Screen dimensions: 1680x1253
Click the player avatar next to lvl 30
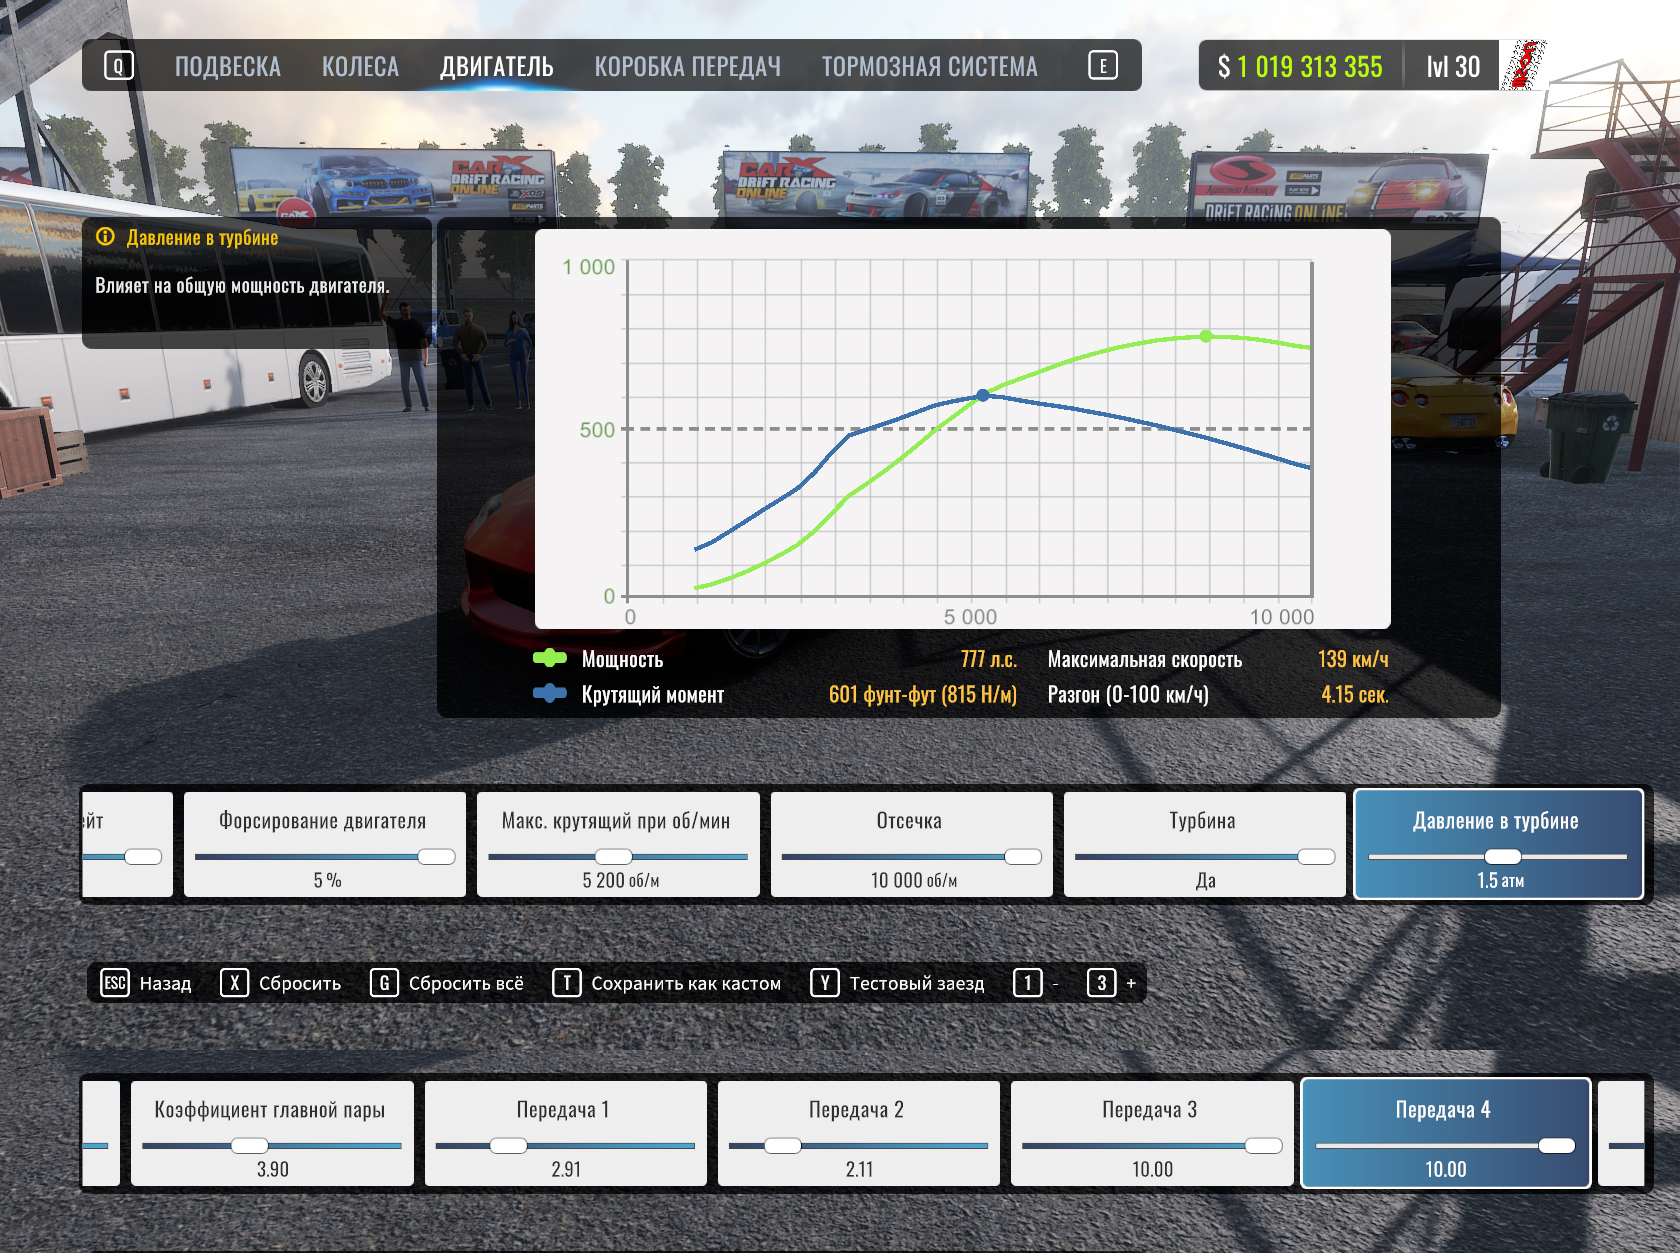(1524, 65)
